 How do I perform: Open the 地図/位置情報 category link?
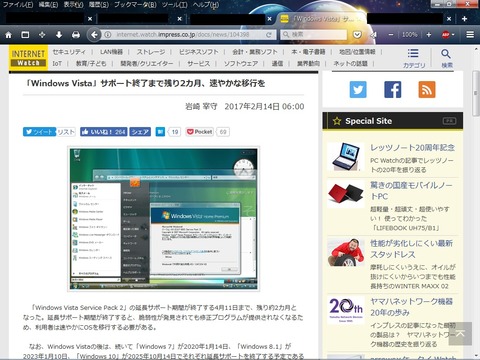coord(357,52)
